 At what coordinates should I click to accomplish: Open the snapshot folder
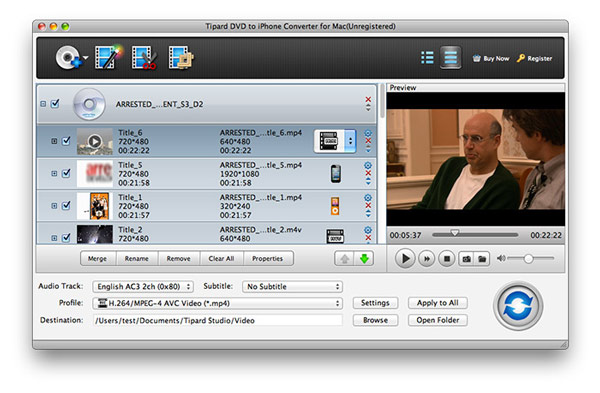coord(482,259)
